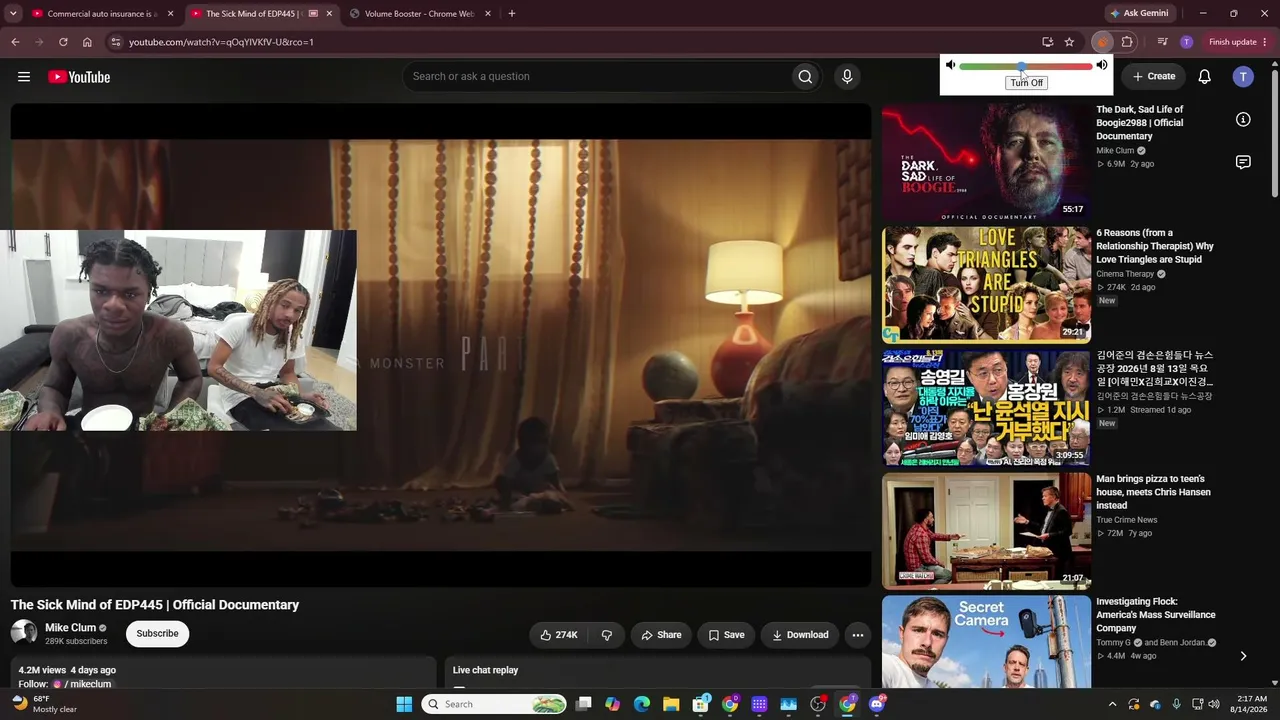The image size is (1280, 720).
Task: Open the Chrome extensions puzzle menu
Action: point(1127,42)
